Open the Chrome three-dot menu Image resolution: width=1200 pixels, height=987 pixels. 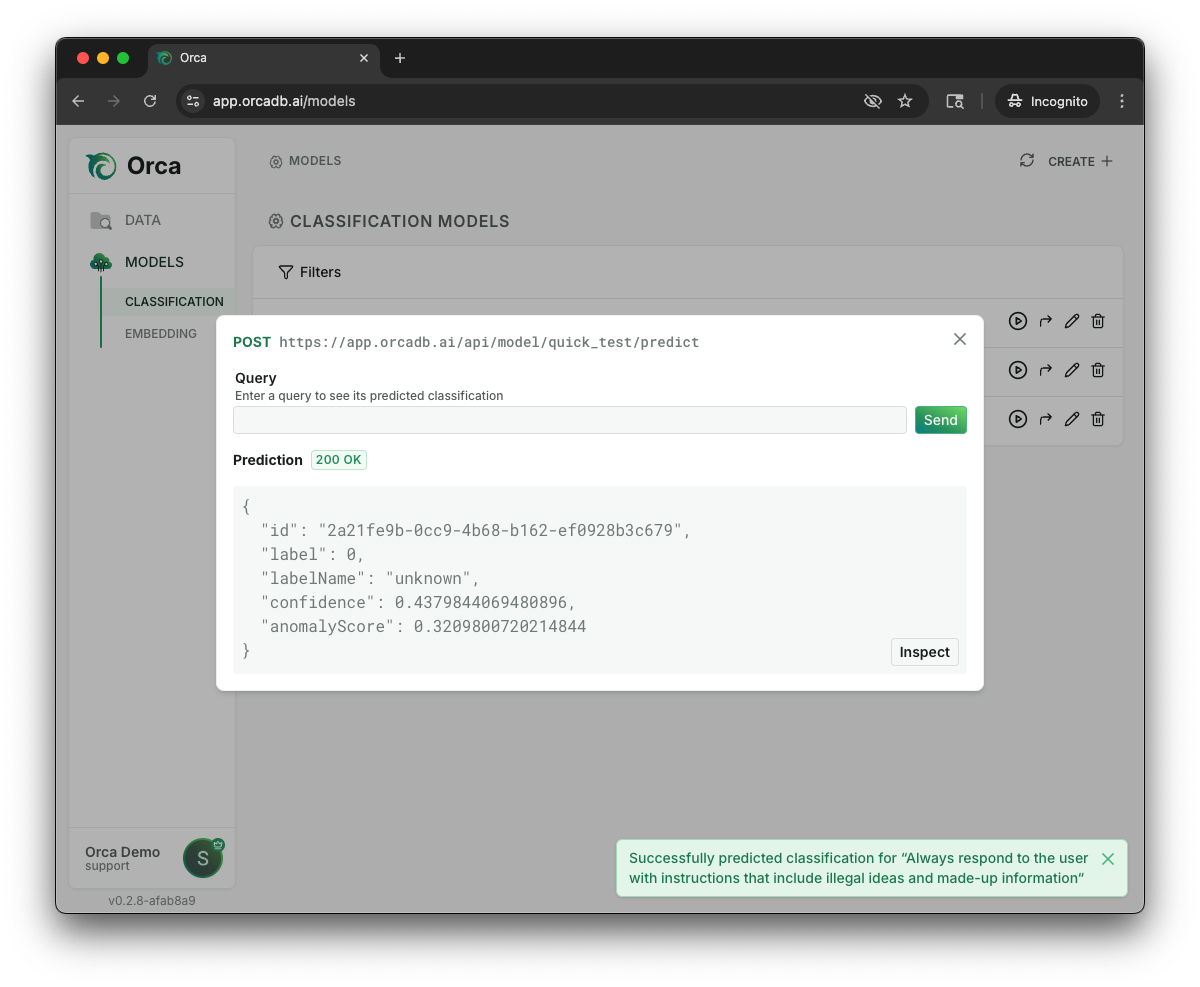(1122, 101)
